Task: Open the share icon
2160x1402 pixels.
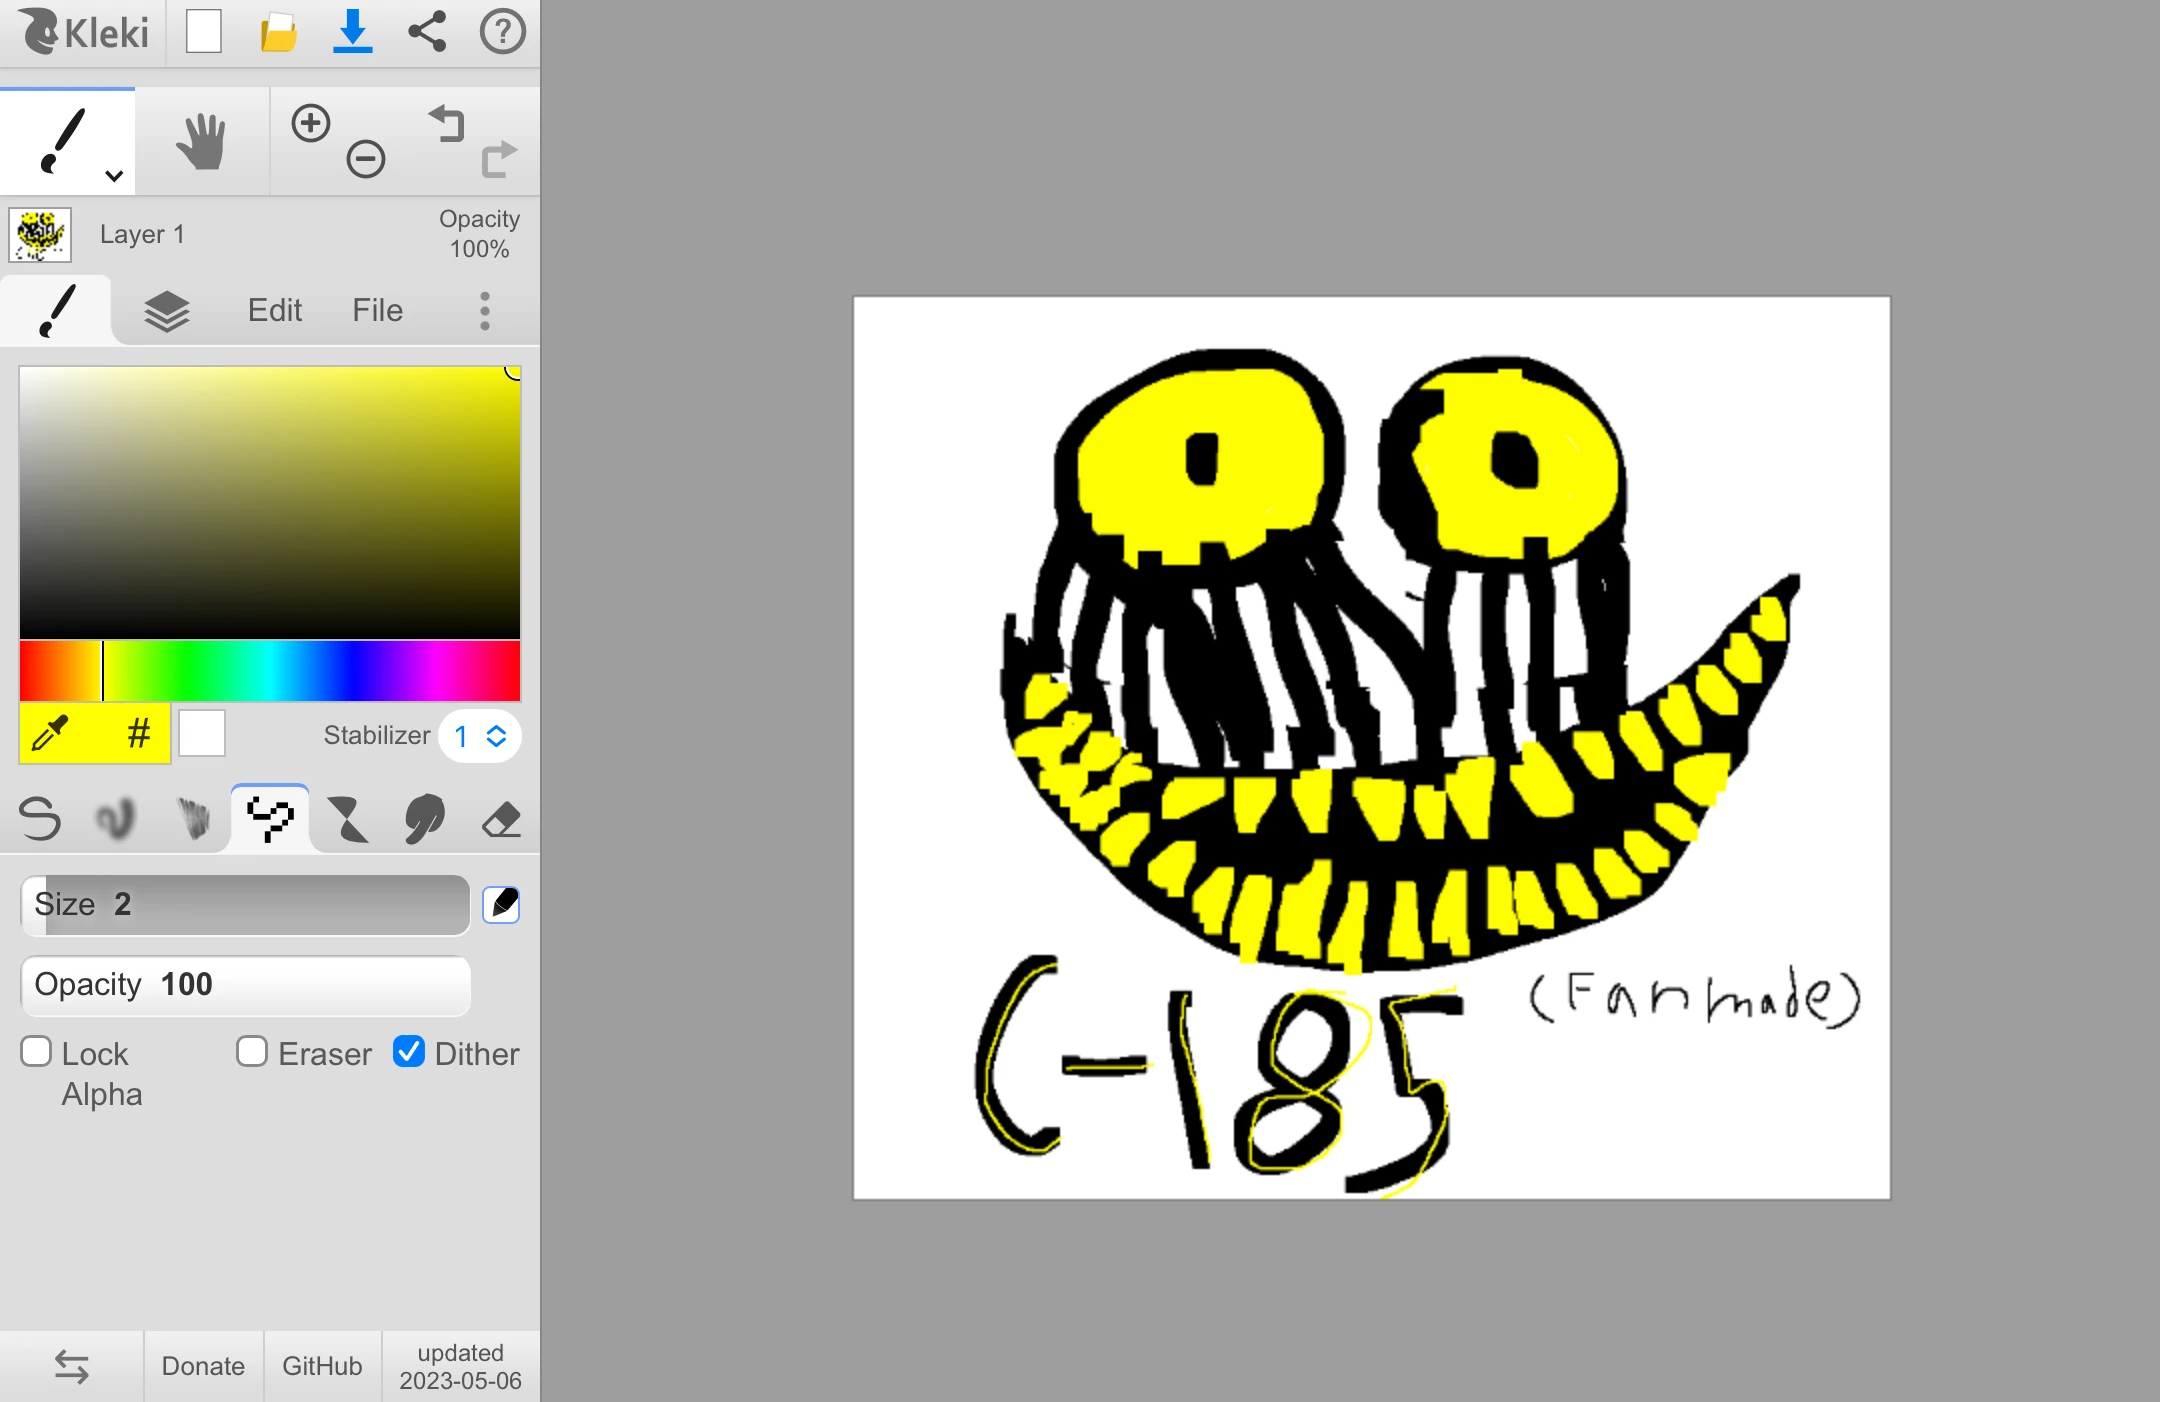Action: [x=427, y=32]
